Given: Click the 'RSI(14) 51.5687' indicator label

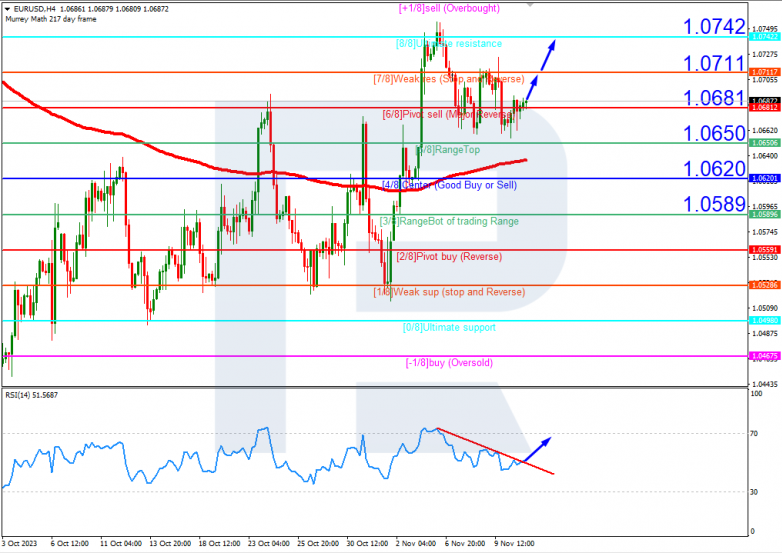Looking at the screenshot, I should click(31, 395).
